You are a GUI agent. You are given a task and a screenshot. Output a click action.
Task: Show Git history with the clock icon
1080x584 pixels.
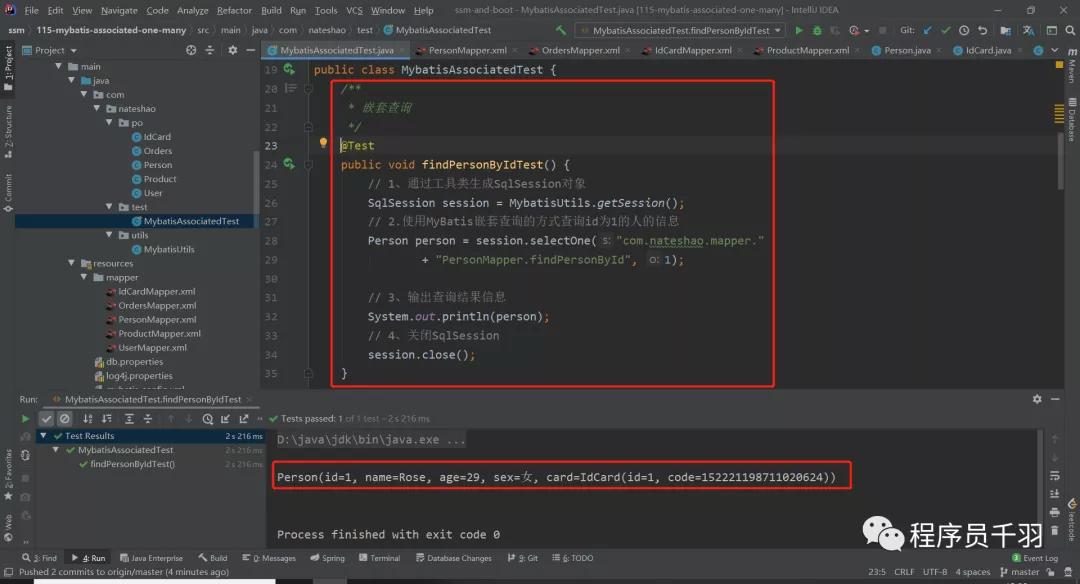(964, 30)
